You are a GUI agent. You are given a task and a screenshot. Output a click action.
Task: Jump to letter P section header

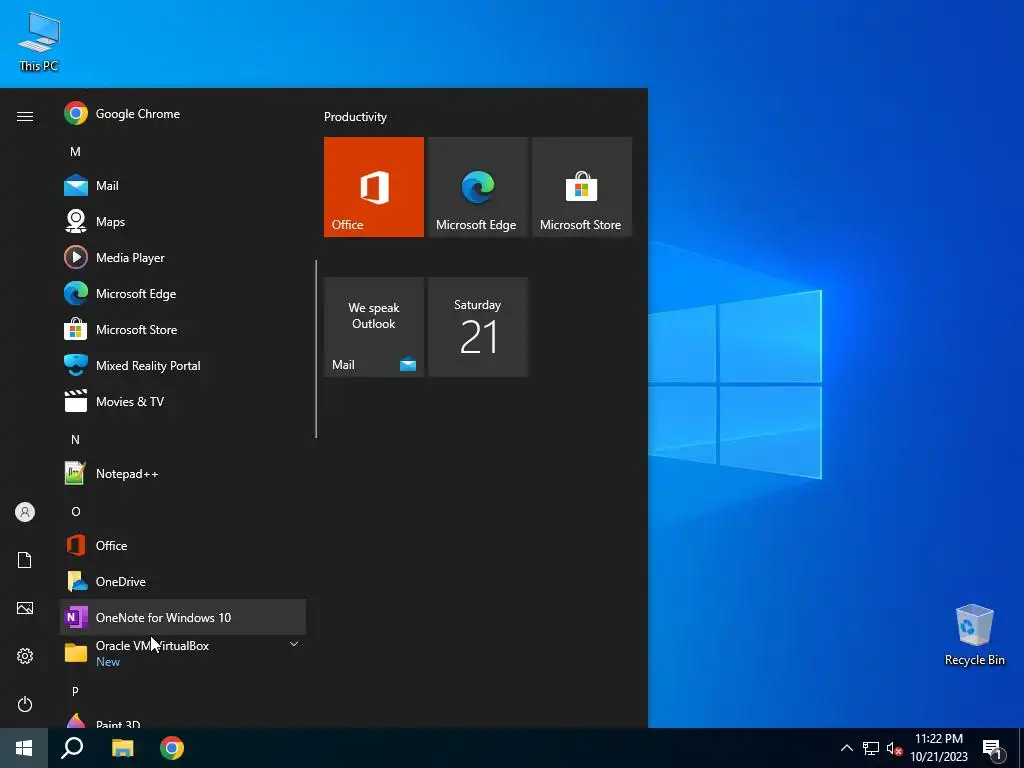[75, 691]
